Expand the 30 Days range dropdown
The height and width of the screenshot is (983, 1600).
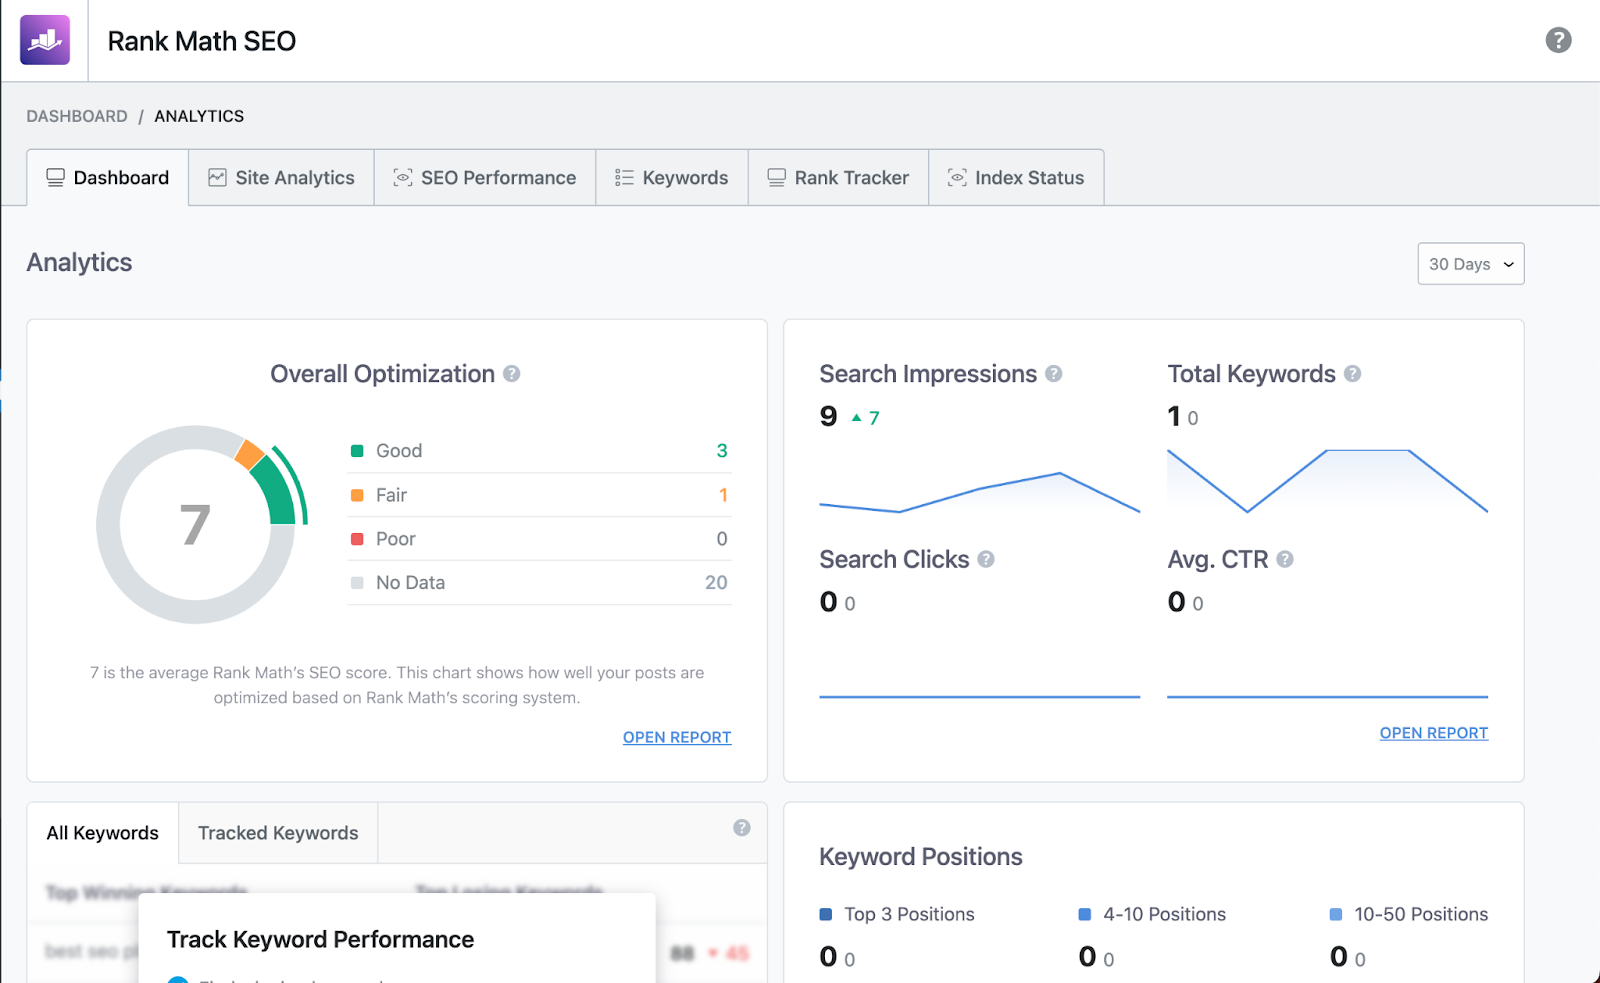(1471, 264)
